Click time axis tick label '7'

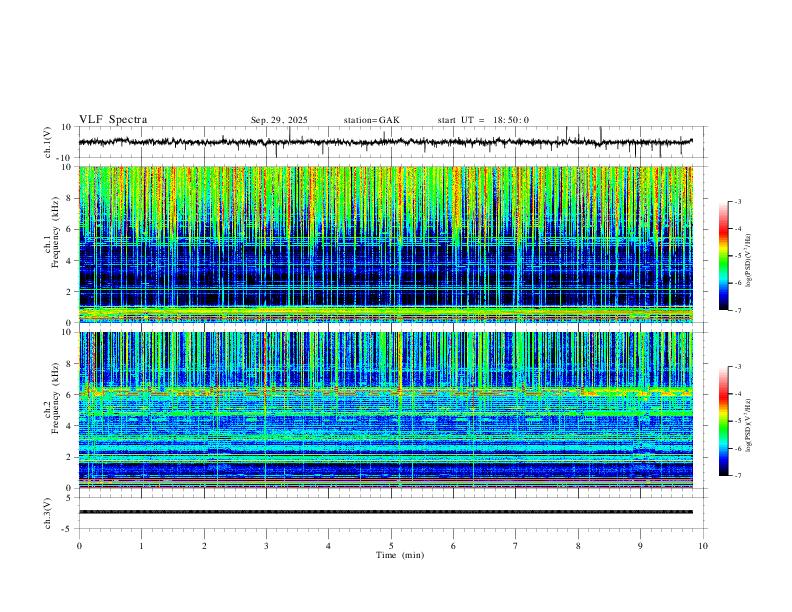point(516,546)
